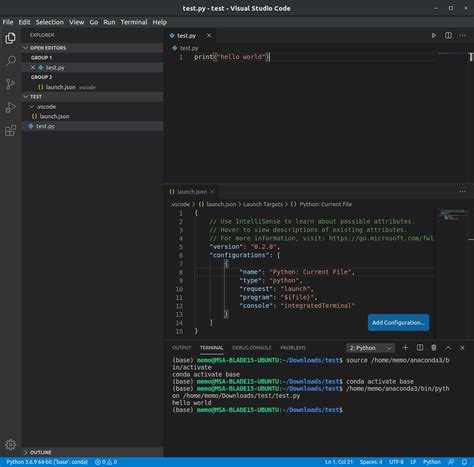Viewport: 474px width, 467px height.
Task: Switch to the Terminal panel tab
Action: (x=212, y=348)
